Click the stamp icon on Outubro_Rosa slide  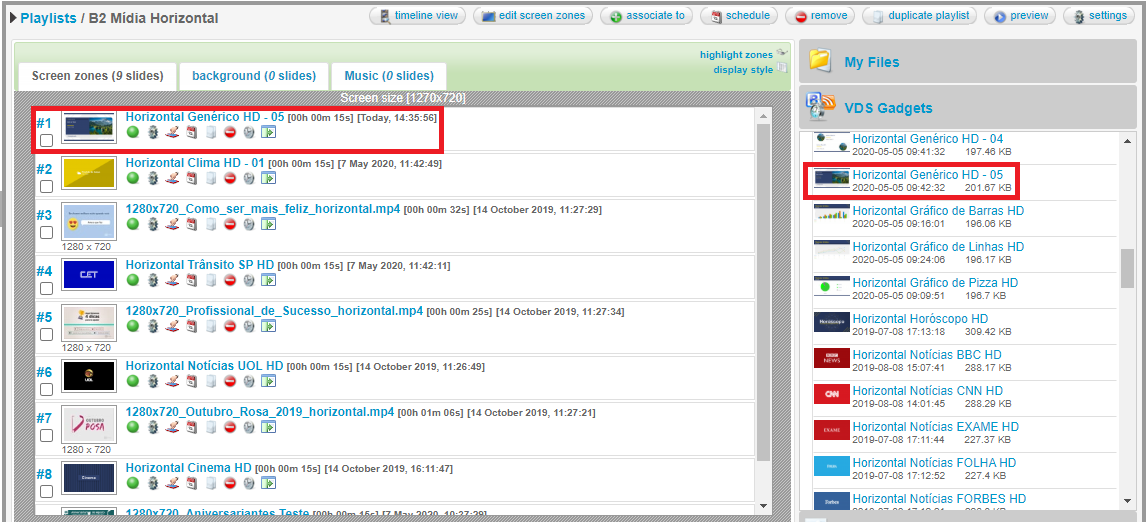(172, 426)
